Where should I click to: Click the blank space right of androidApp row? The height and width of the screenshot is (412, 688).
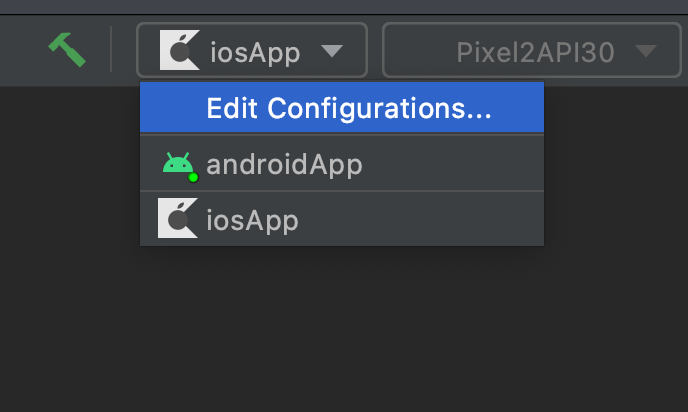point(452,163)
